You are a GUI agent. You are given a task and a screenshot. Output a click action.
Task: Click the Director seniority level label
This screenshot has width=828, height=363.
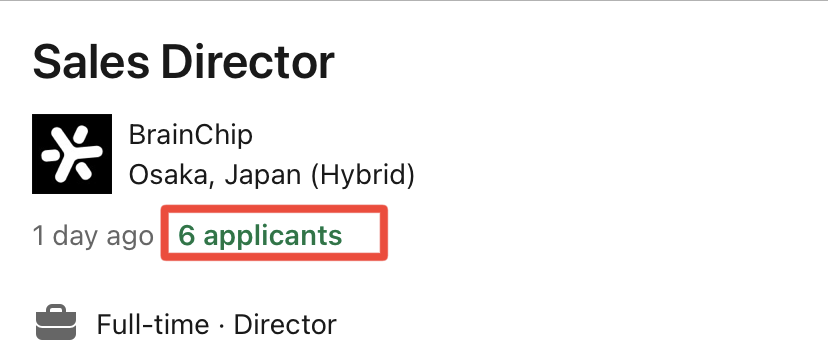click(x=285, y=324)
